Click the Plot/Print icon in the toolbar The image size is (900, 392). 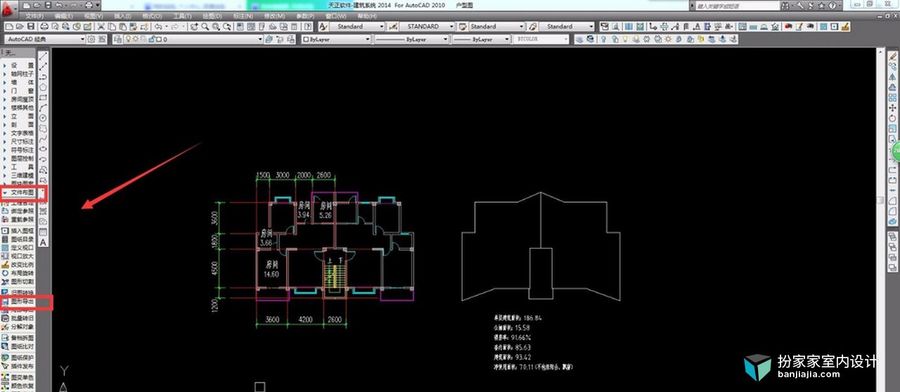[x=44, y=26]
